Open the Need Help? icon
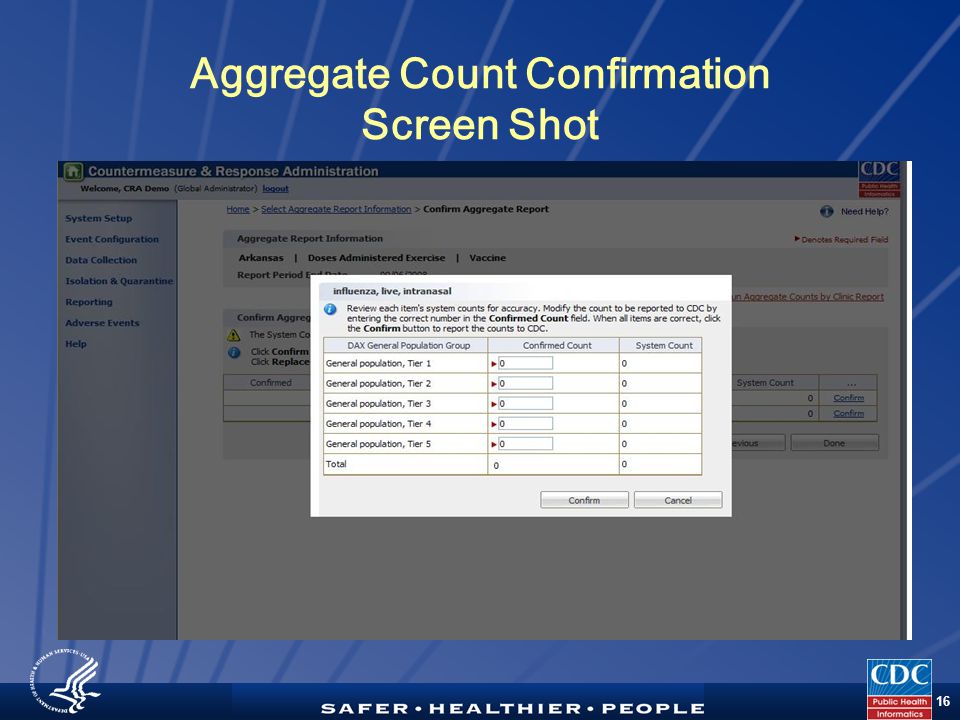The image size is (960, 720). pyautogui.click(x=827, y=211)
